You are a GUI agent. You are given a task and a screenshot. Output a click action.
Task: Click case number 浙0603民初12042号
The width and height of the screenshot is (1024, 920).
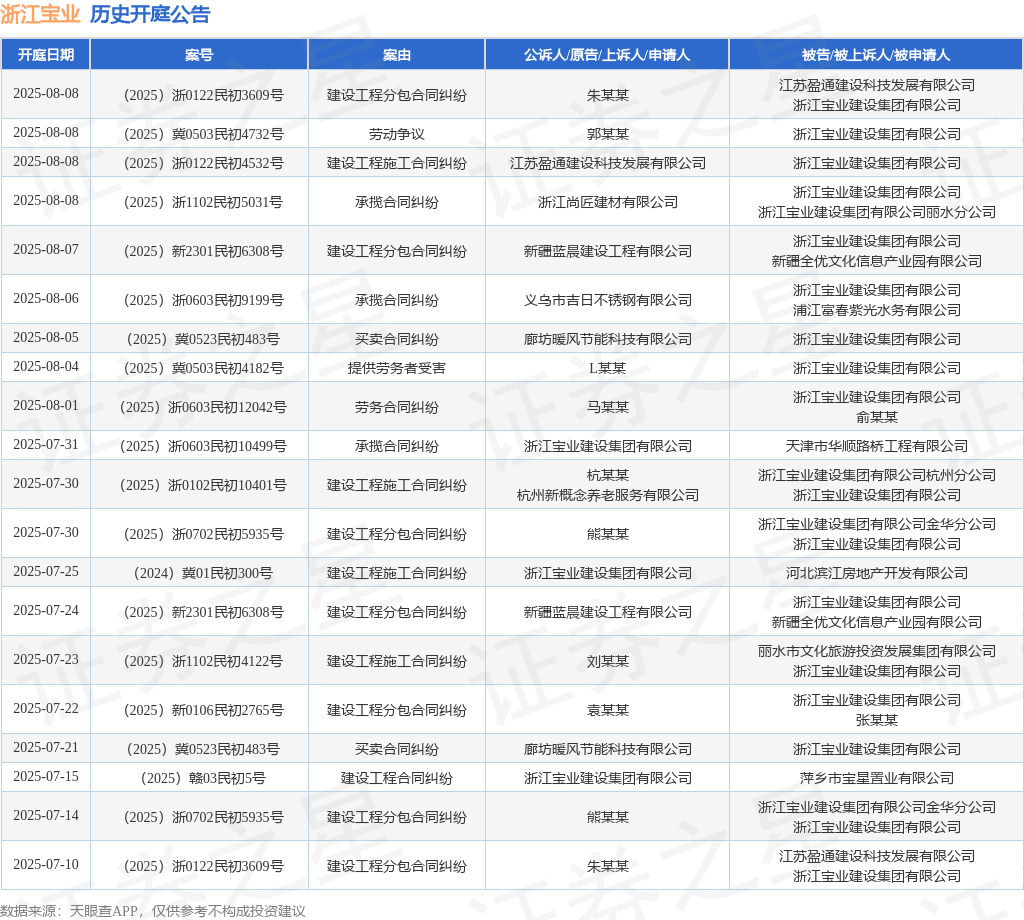[204, 407]
